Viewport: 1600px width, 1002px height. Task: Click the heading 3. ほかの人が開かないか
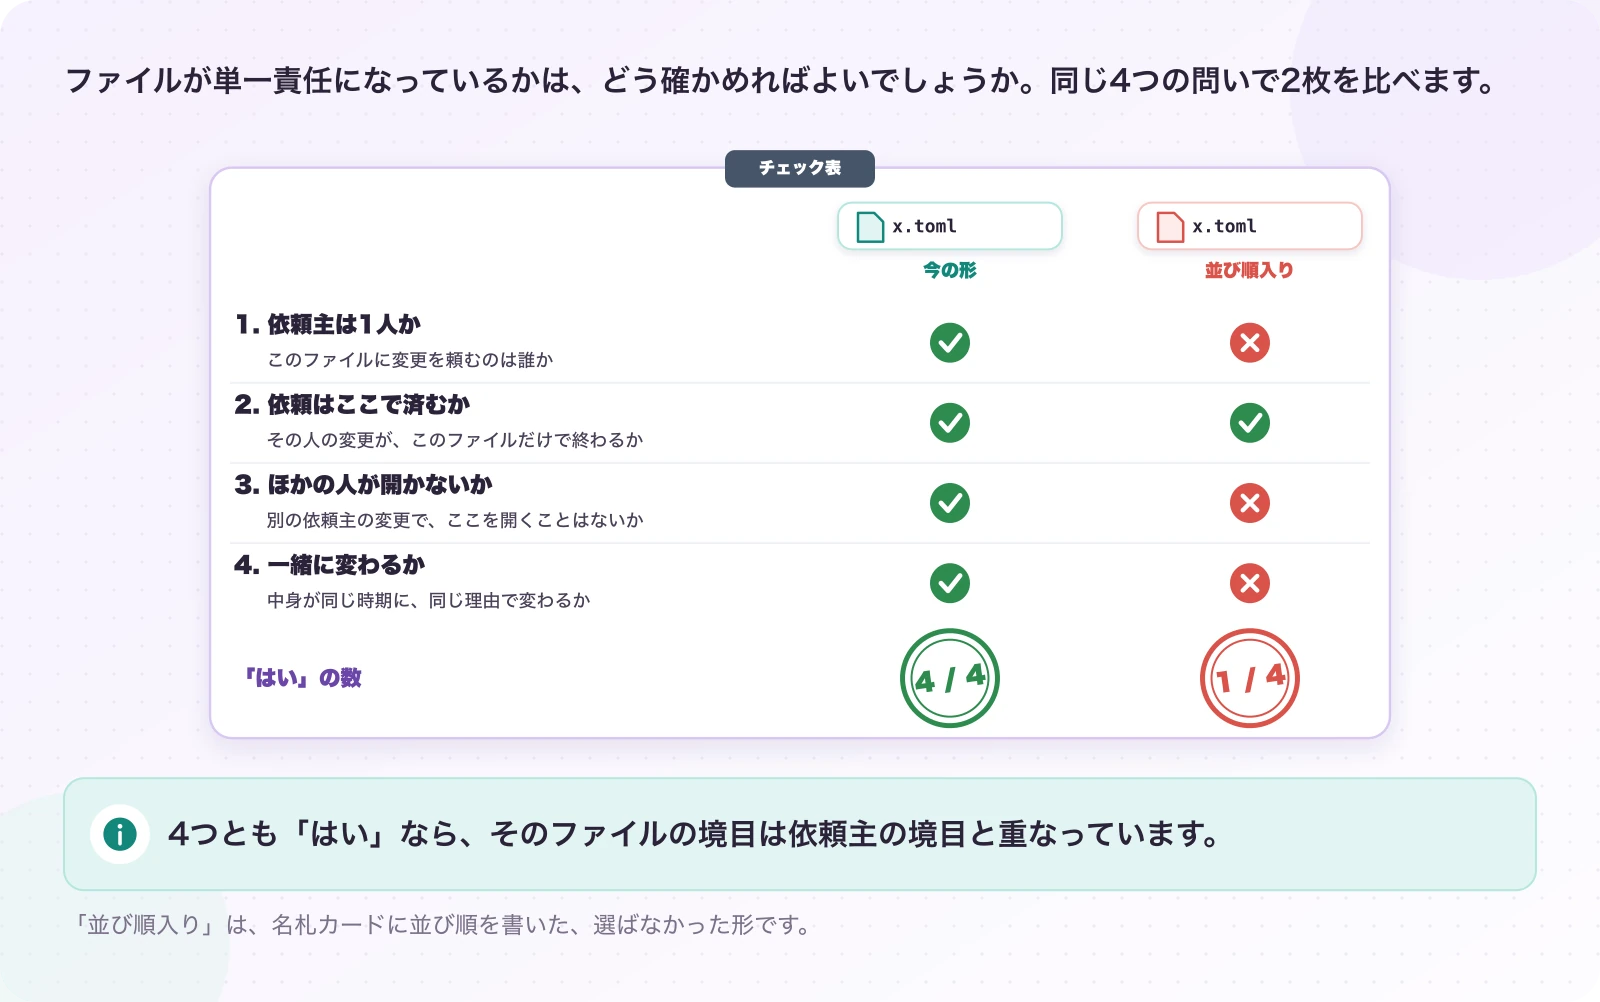click(364, 484)
